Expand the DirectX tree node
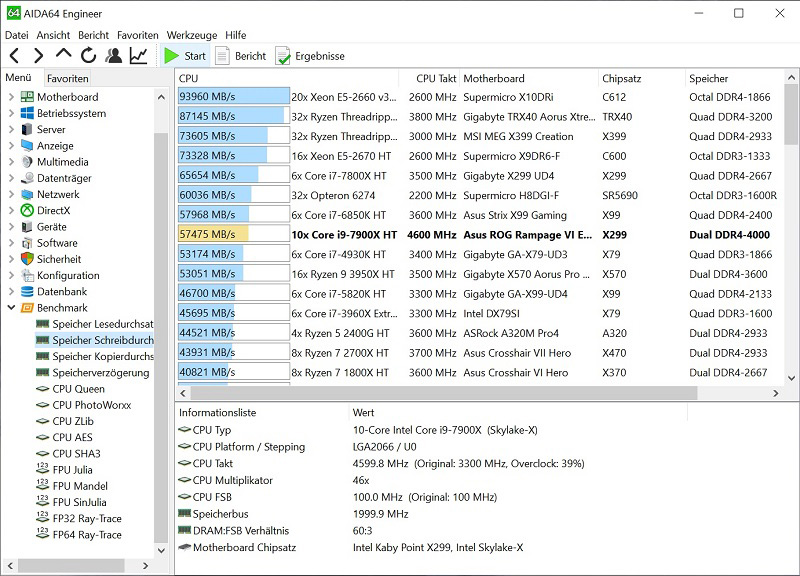The width and height of the screenshot is (800, 576). 11,210
